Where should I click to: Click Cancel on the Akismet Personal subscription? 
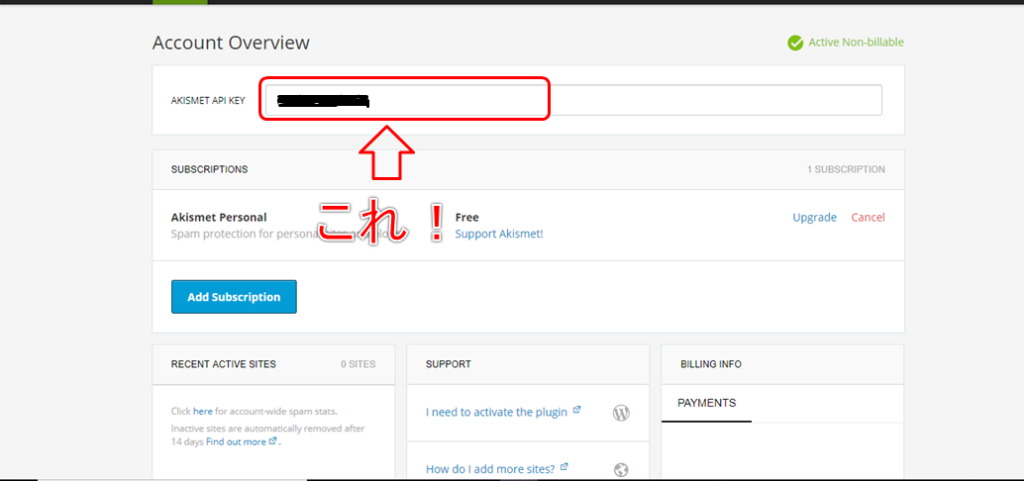click(x=868, y=217)
